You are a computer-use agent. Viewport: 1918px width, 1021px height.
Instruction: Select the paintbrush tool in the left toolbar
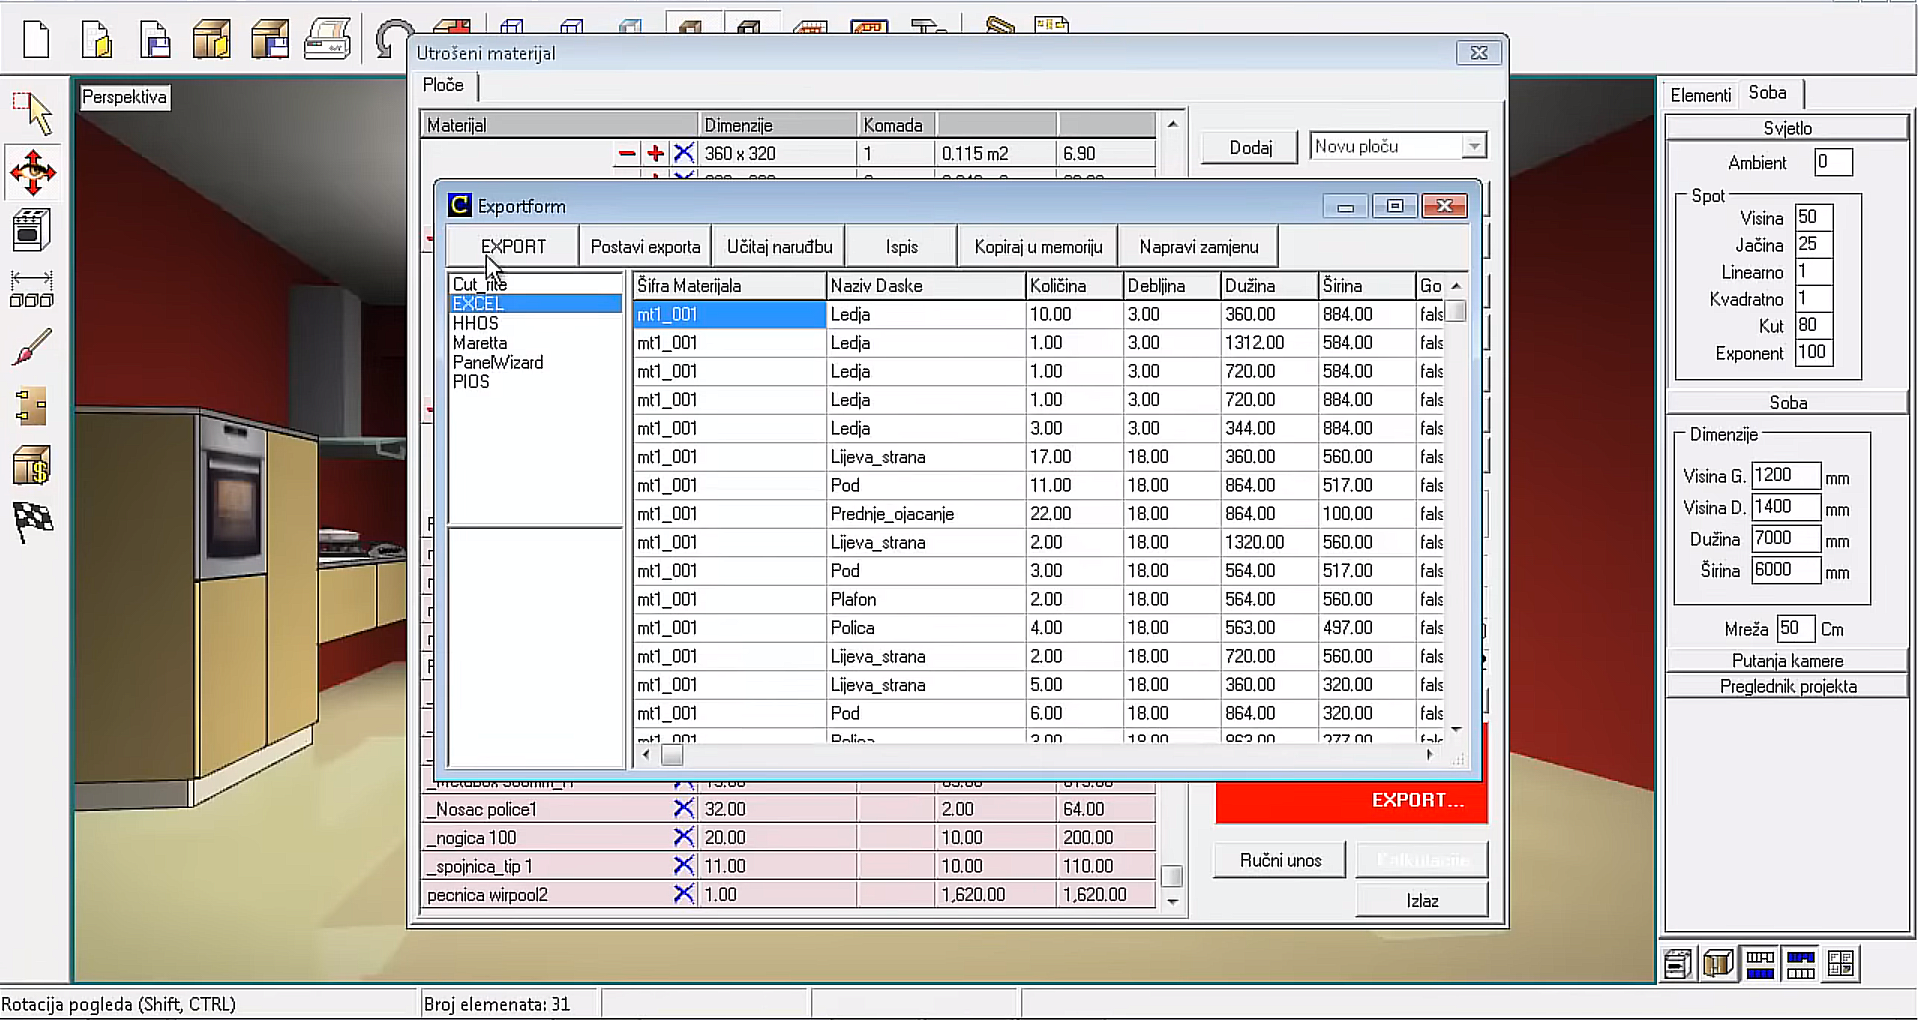point(32,347)
